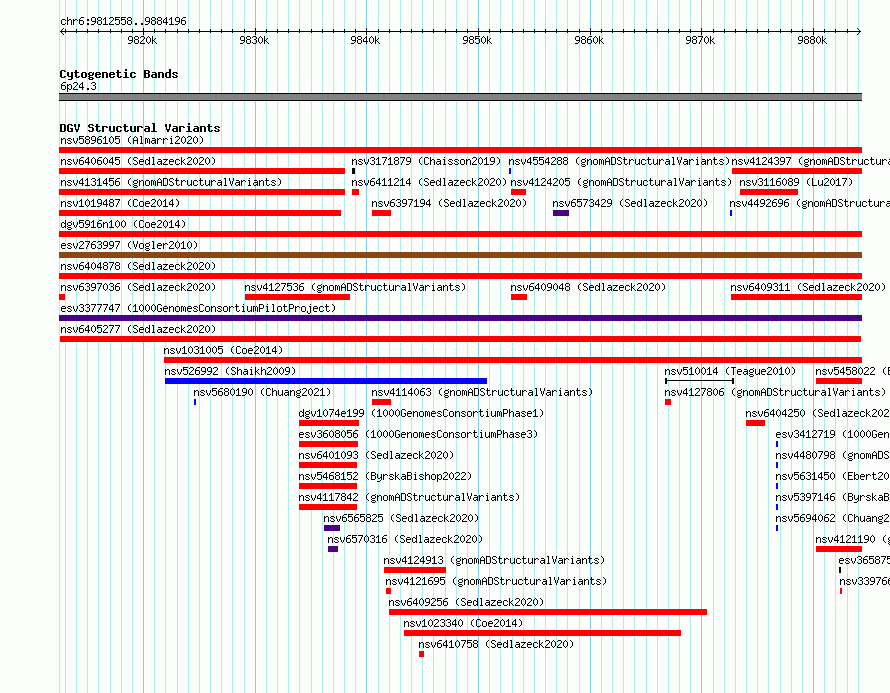
Task: Open nsv3116089 (Lu2017) label
Action: coord(796,182)
